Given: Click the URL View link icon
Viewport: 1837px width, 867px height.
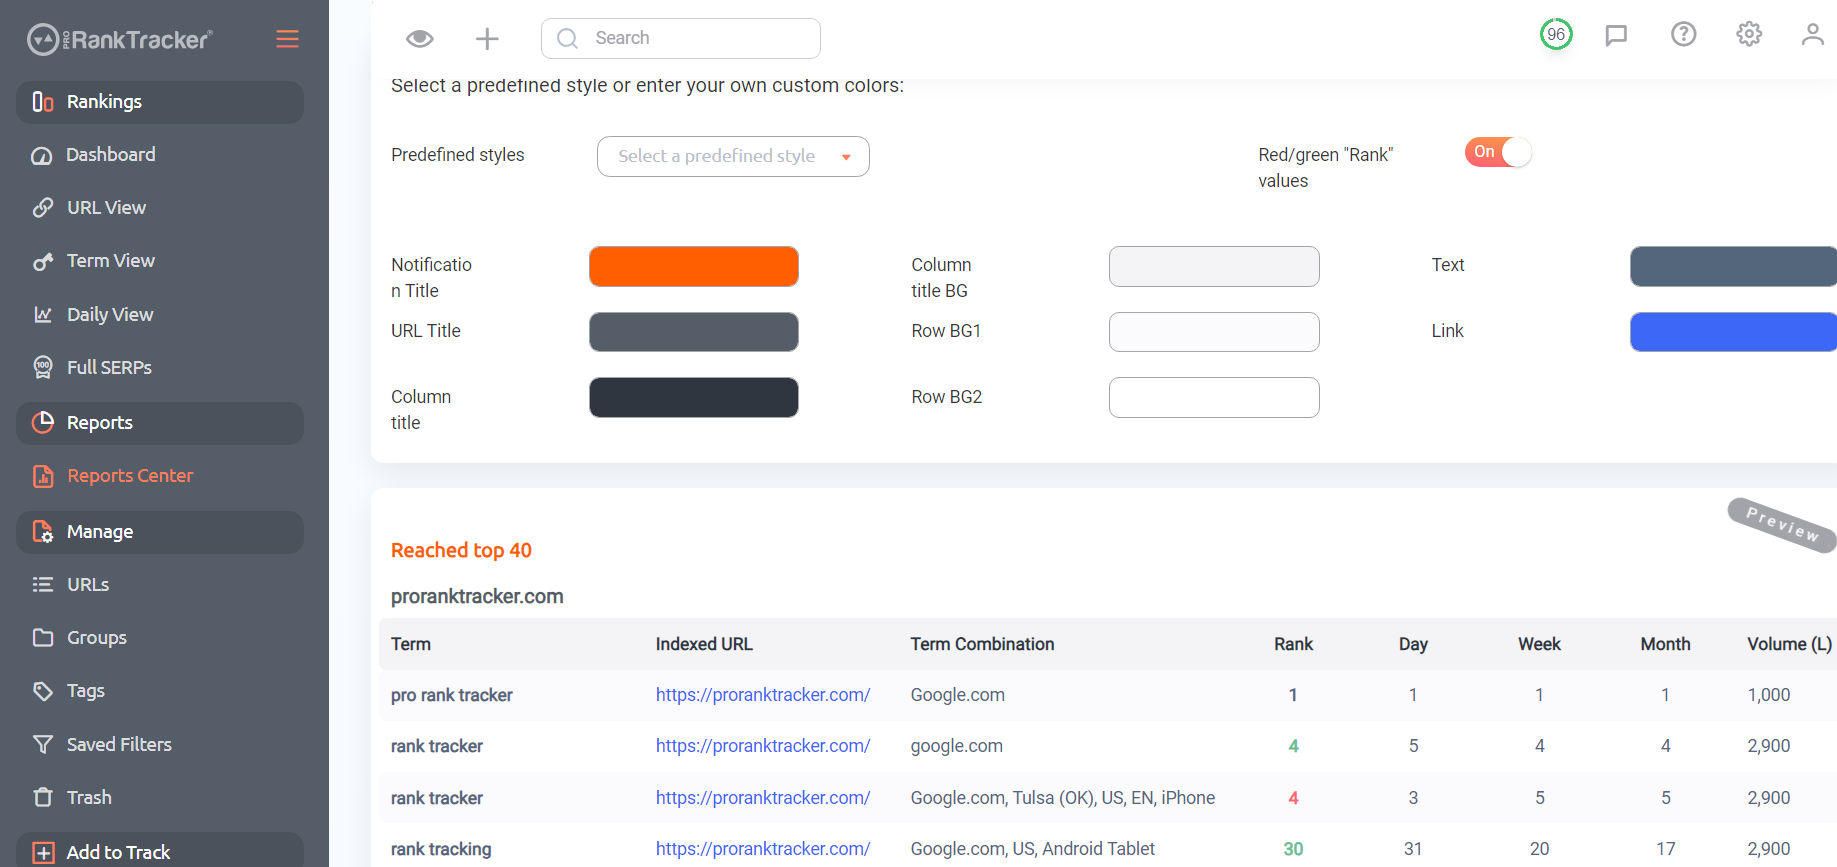Looking at the screenshot, I should [42, 208].
